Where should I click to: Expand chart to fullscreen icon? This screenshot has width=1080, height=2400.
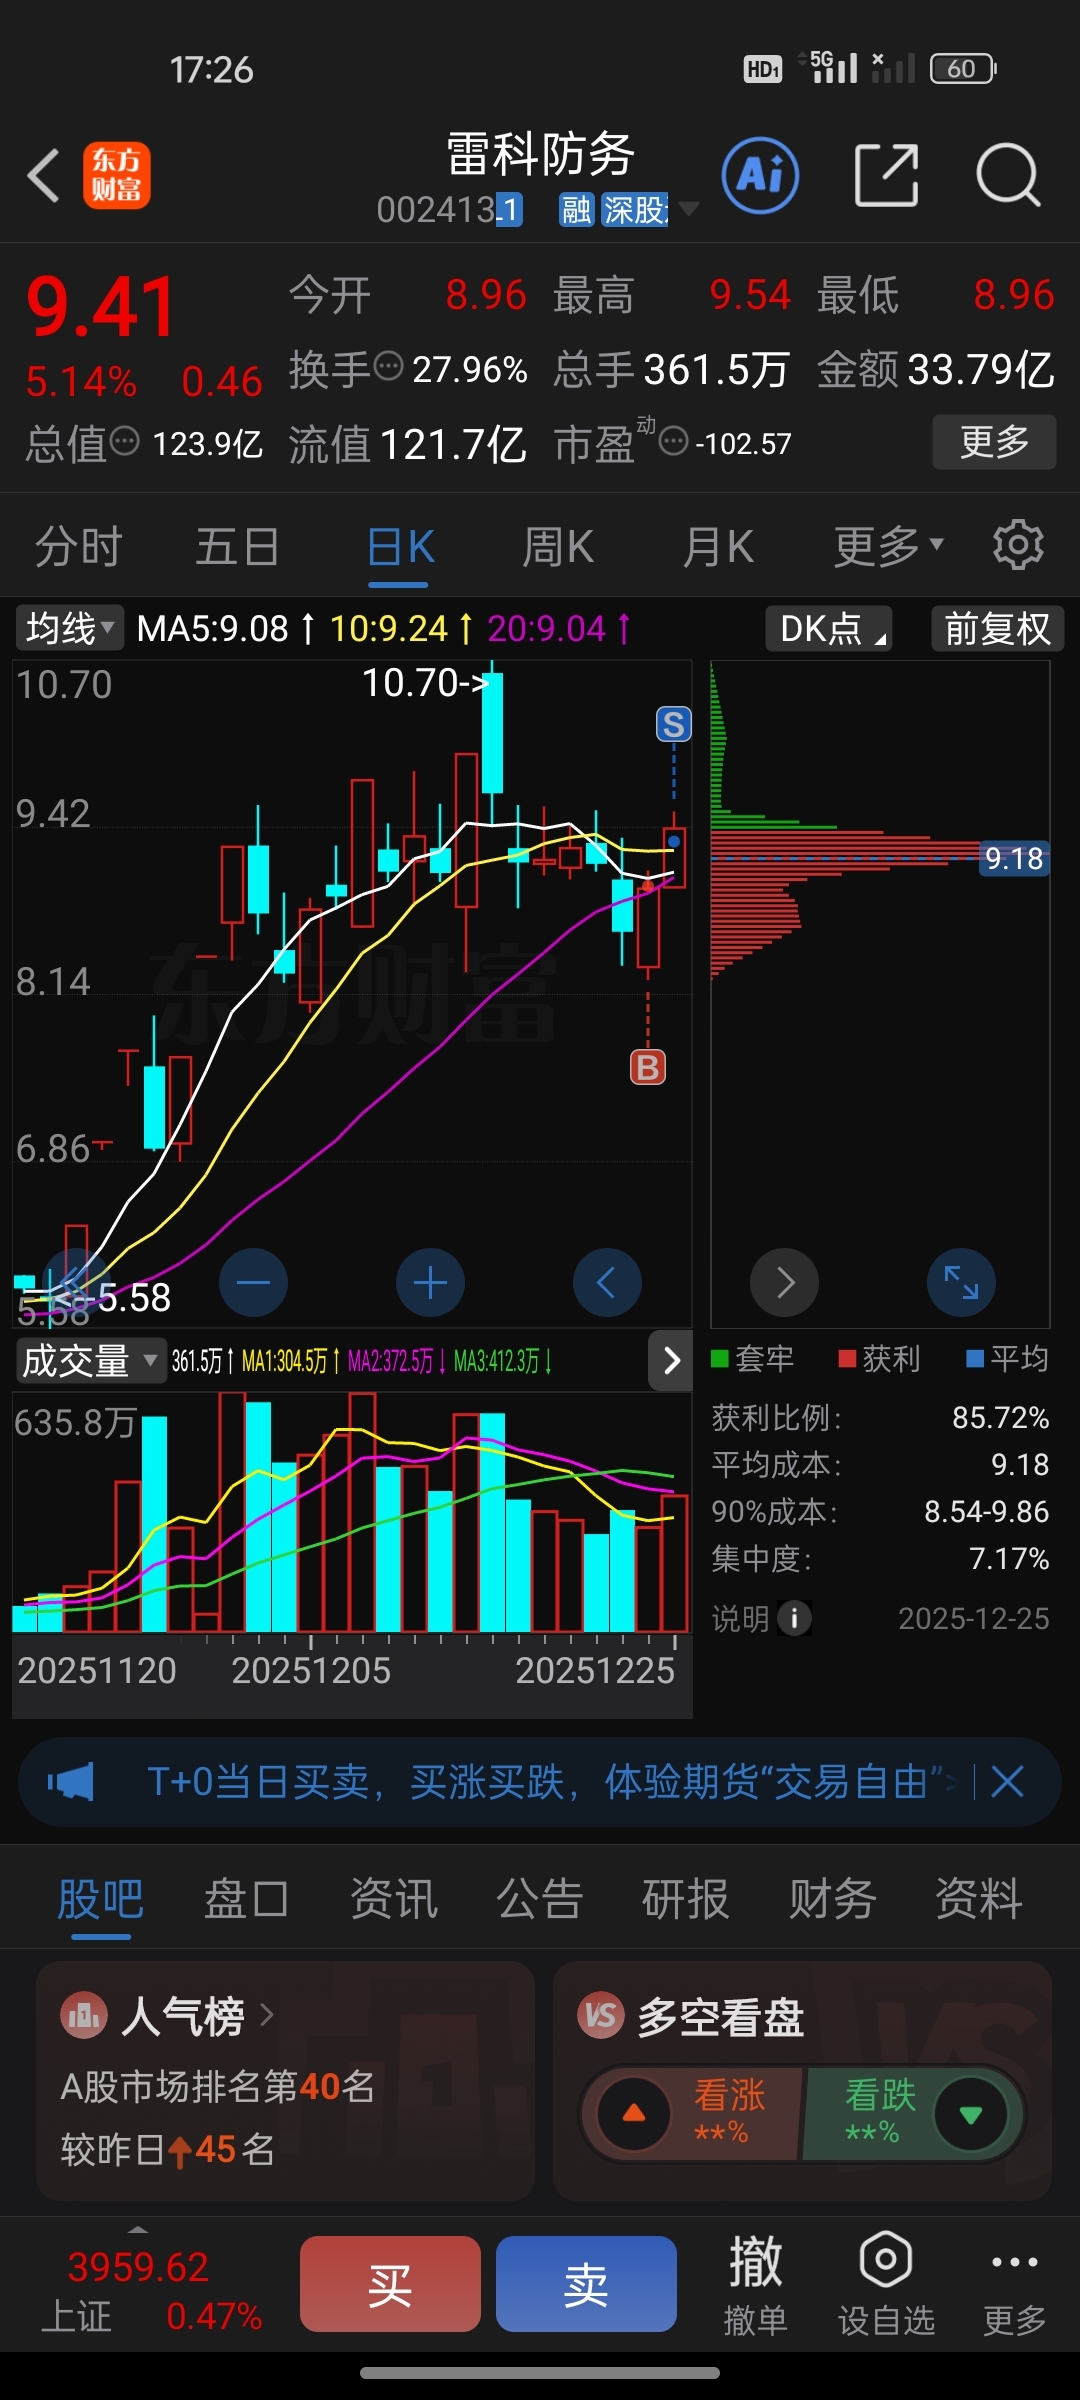(x=961, y=1282)
